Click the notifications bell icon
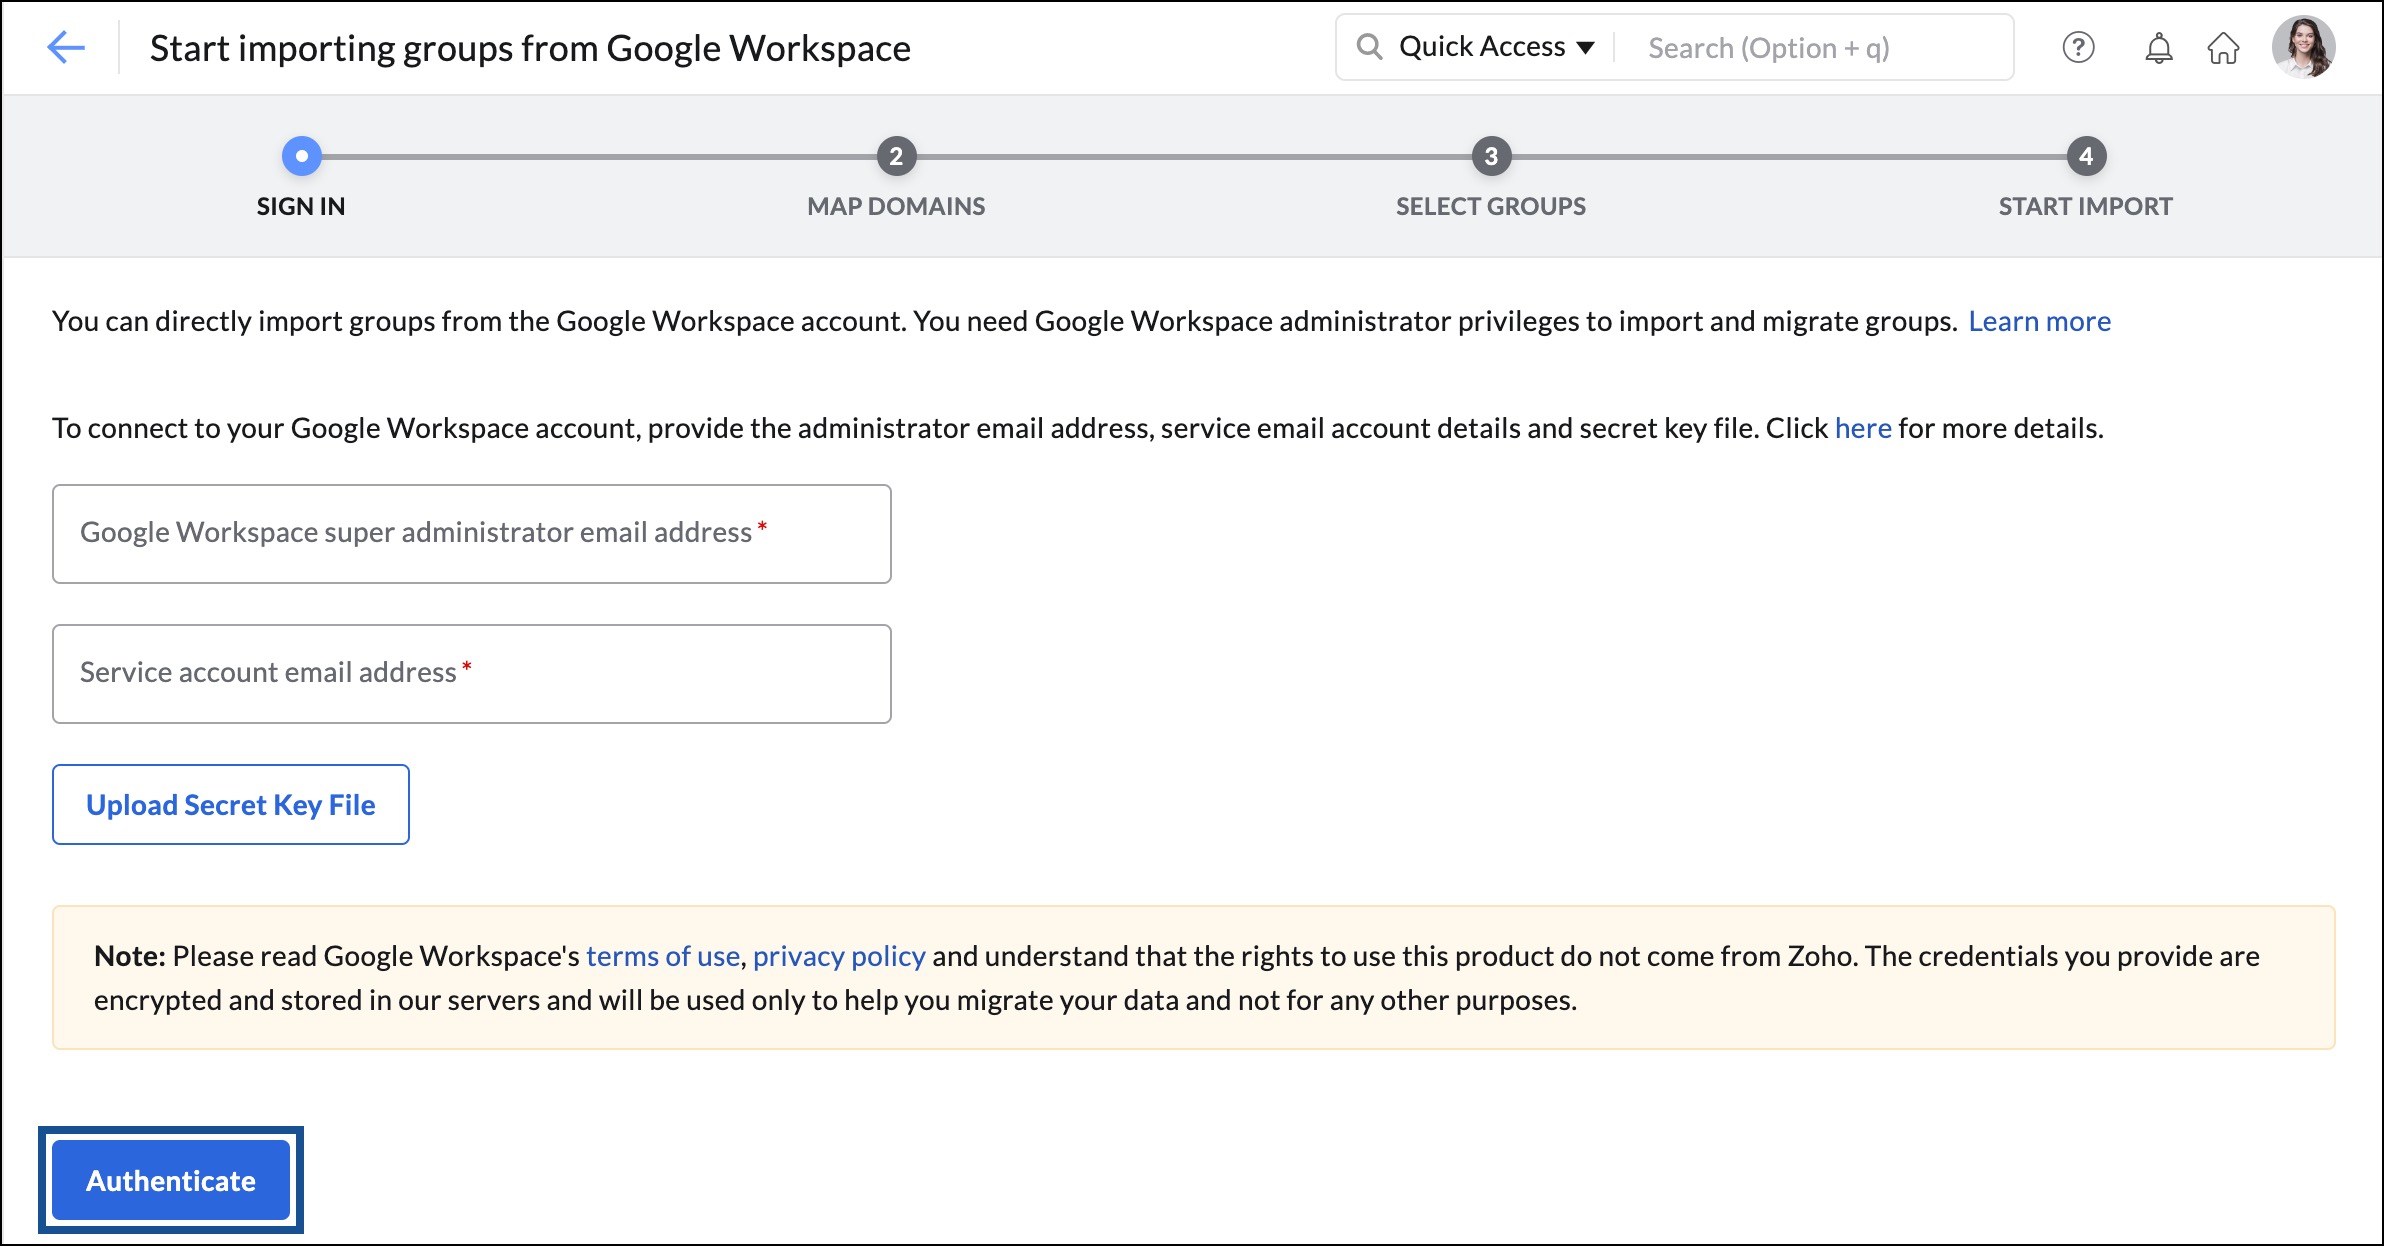This screenshot has width=2384, height=1246. pyautogui.click(x=2152, y=47)
